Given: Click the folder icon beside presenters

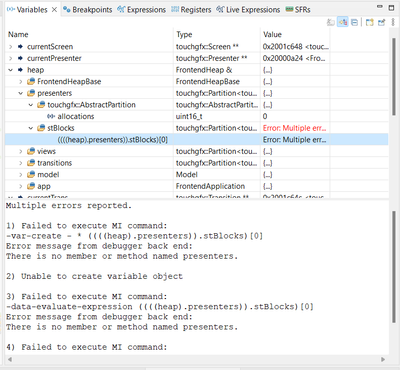Looking at the screenshot, I should 31,93.
